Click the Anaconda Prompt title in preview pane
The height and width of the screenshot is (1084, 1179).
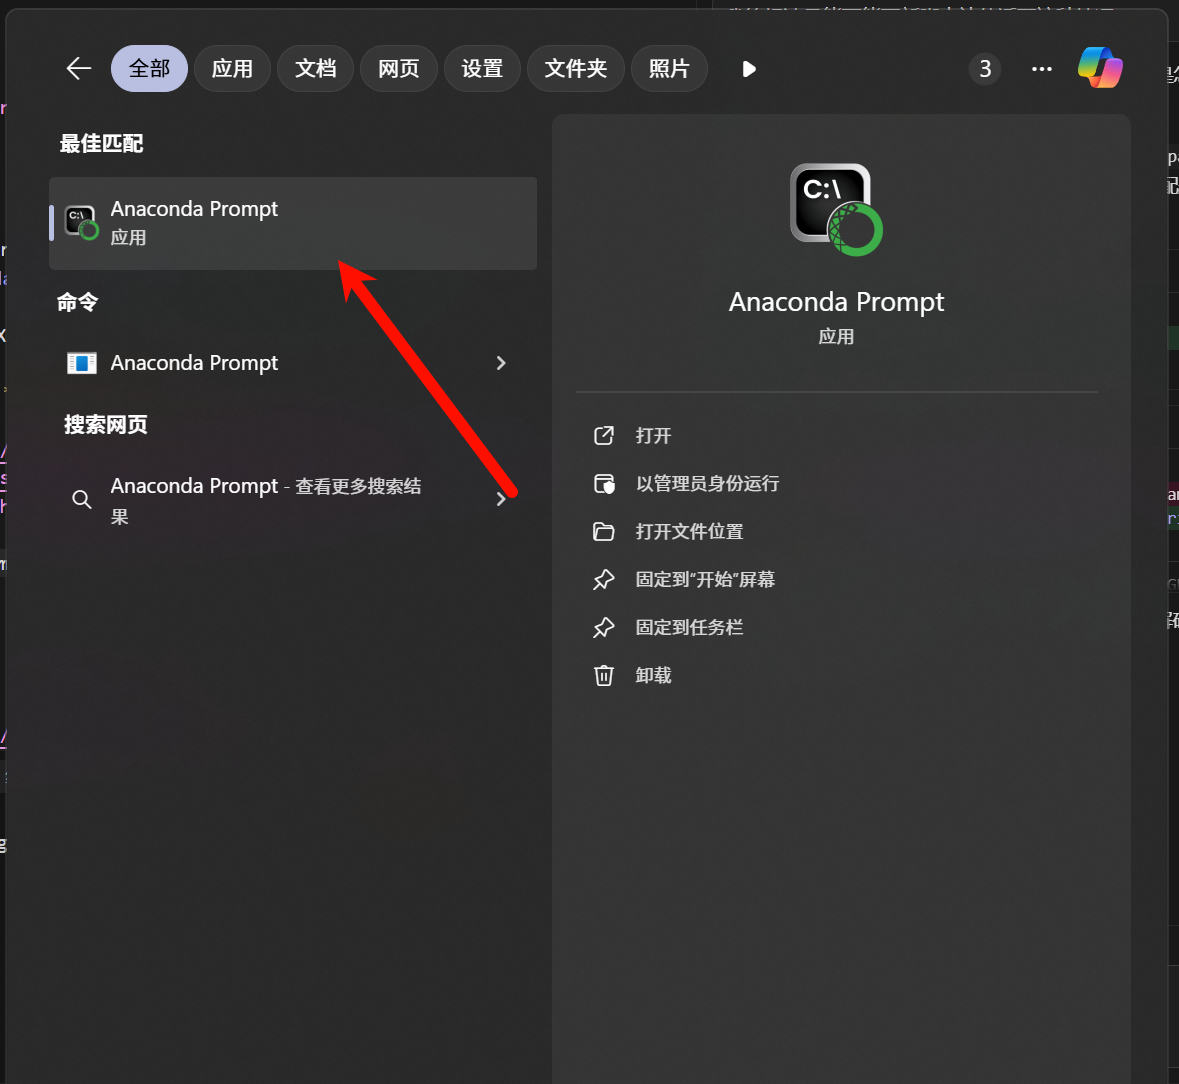point(836,301)
